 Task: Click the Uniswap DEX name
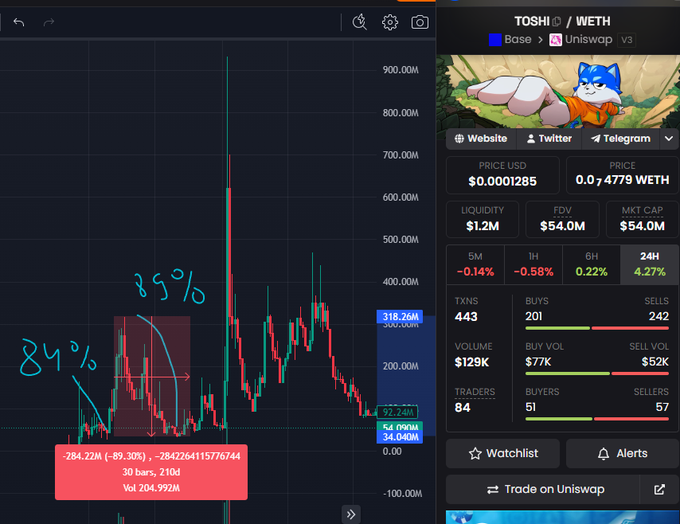[x=588, y=39]
